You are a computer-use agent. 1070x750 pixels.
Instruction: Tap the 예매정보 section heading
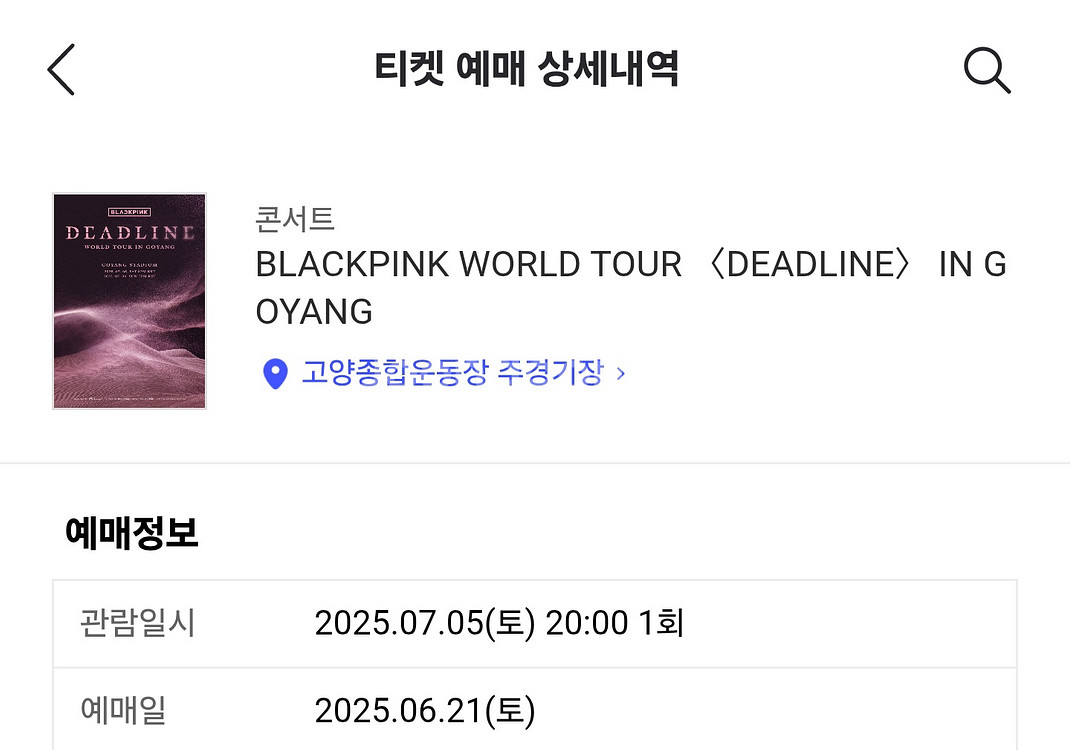click(x=131, y=533)
